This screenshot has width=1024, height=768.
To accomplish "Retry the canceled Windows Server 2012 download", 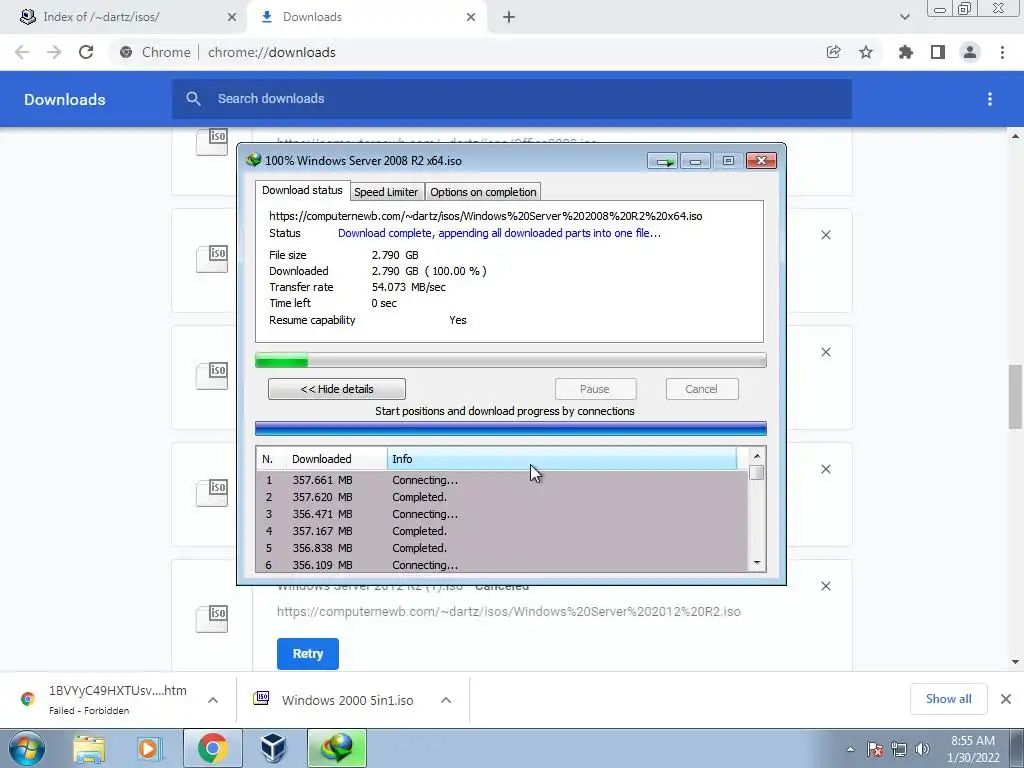I will click(x=308, y=654).
